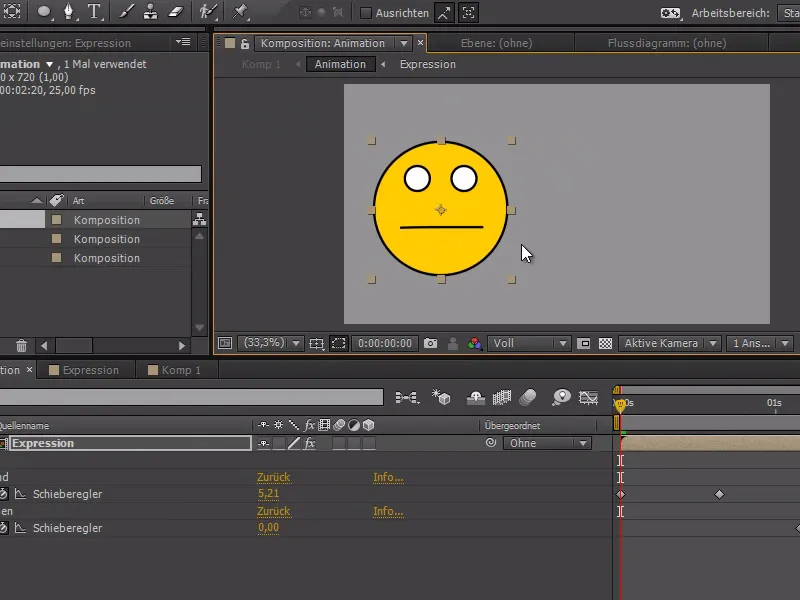This screenshot has height=600, width=800.
Task: Select the Eraser tool
Action: coord(176,11)
